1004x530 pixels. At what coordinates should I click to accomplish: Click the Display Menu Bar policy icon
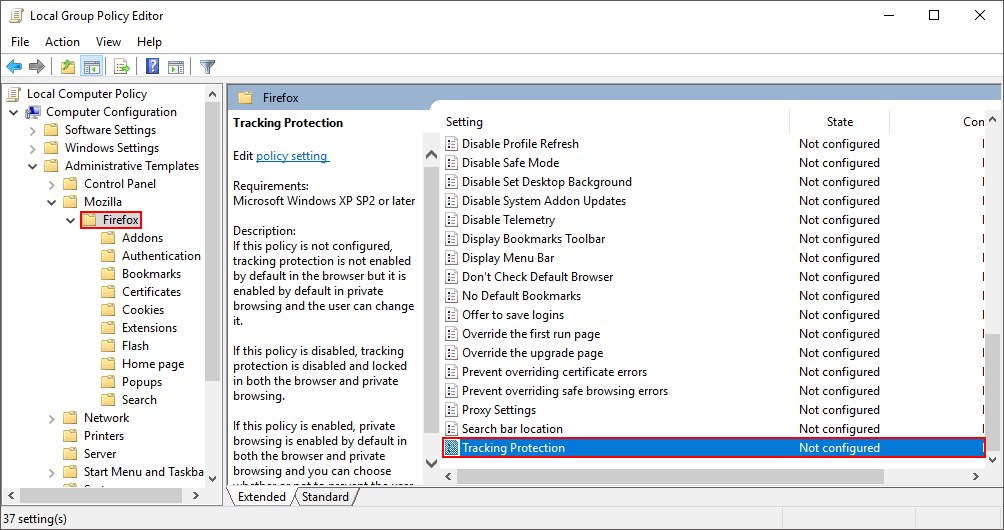[451, 258]
